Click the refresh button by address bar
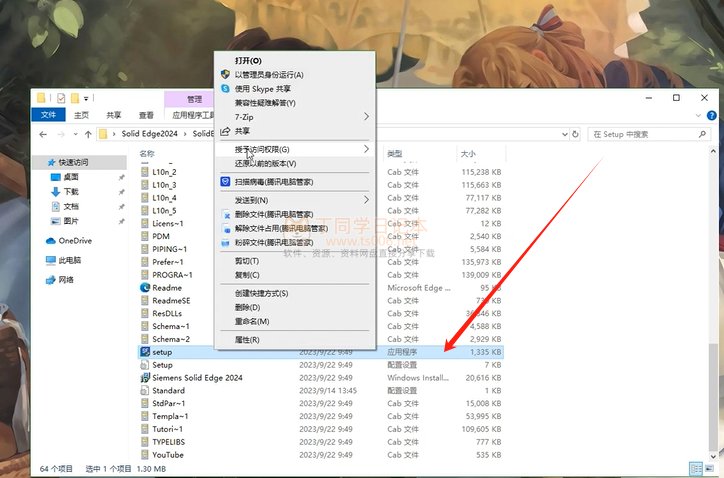 click(575, 134)
